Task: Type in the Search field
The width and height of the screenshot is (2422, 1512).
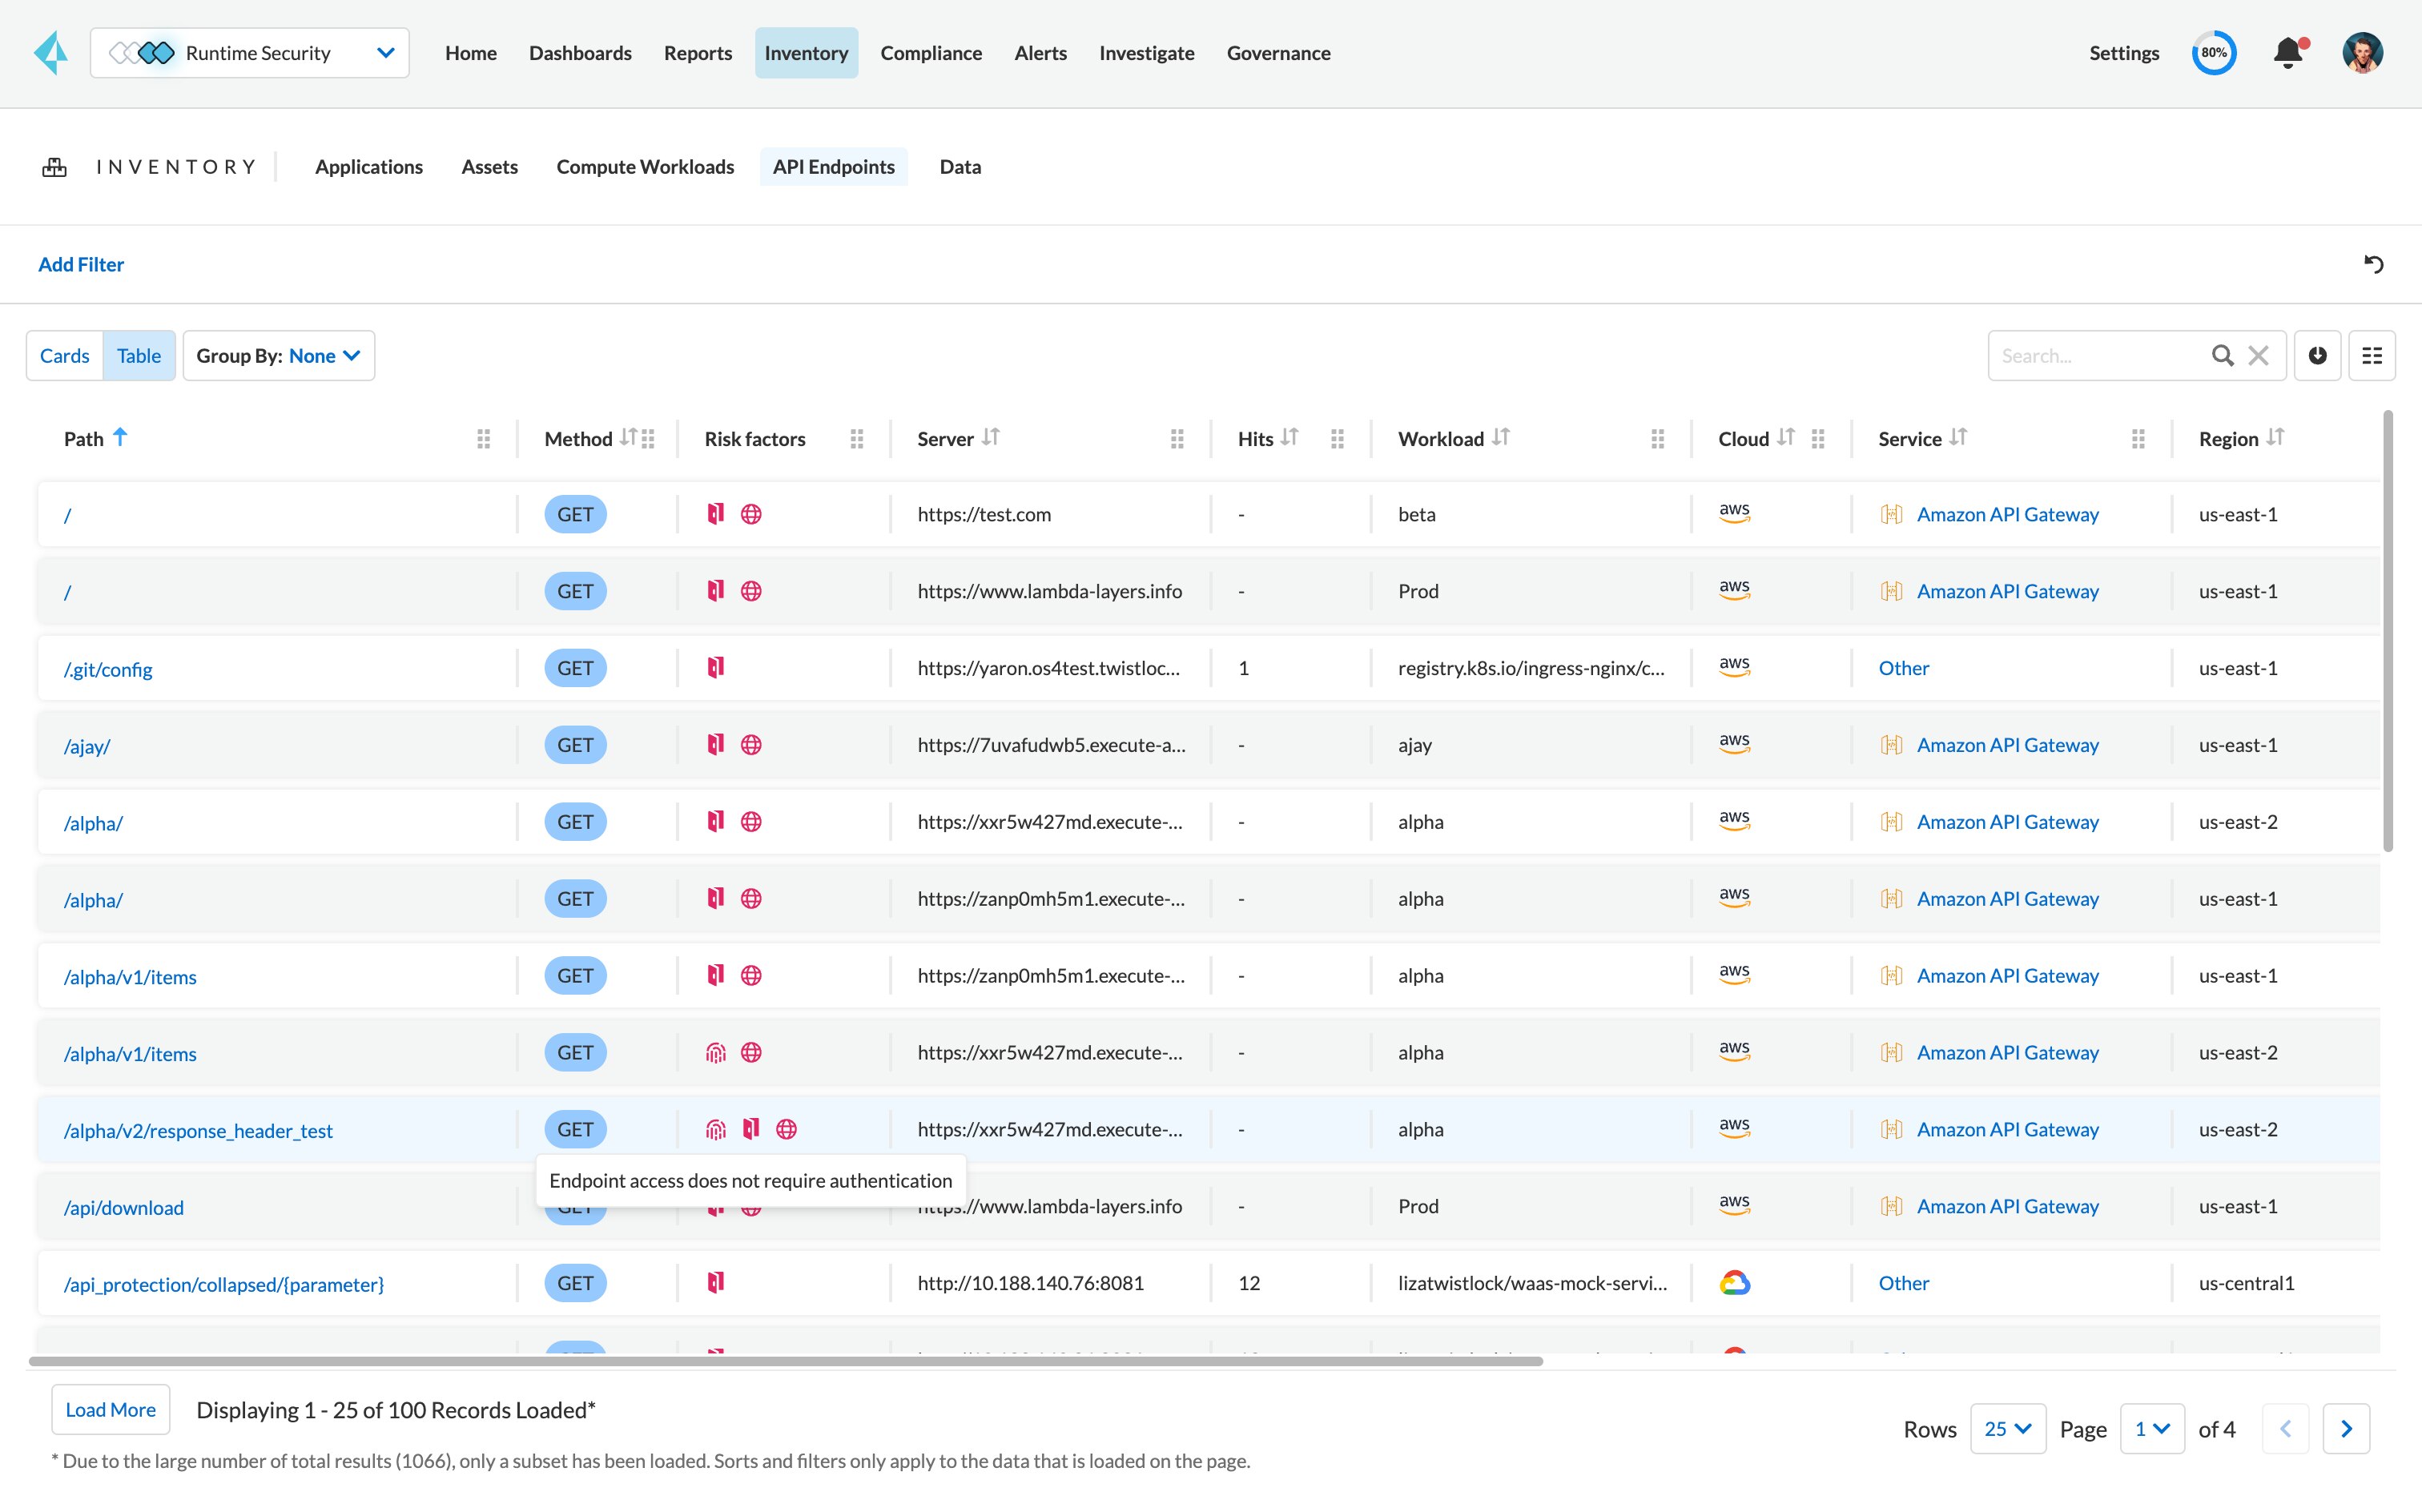Action: [2100, 355]
